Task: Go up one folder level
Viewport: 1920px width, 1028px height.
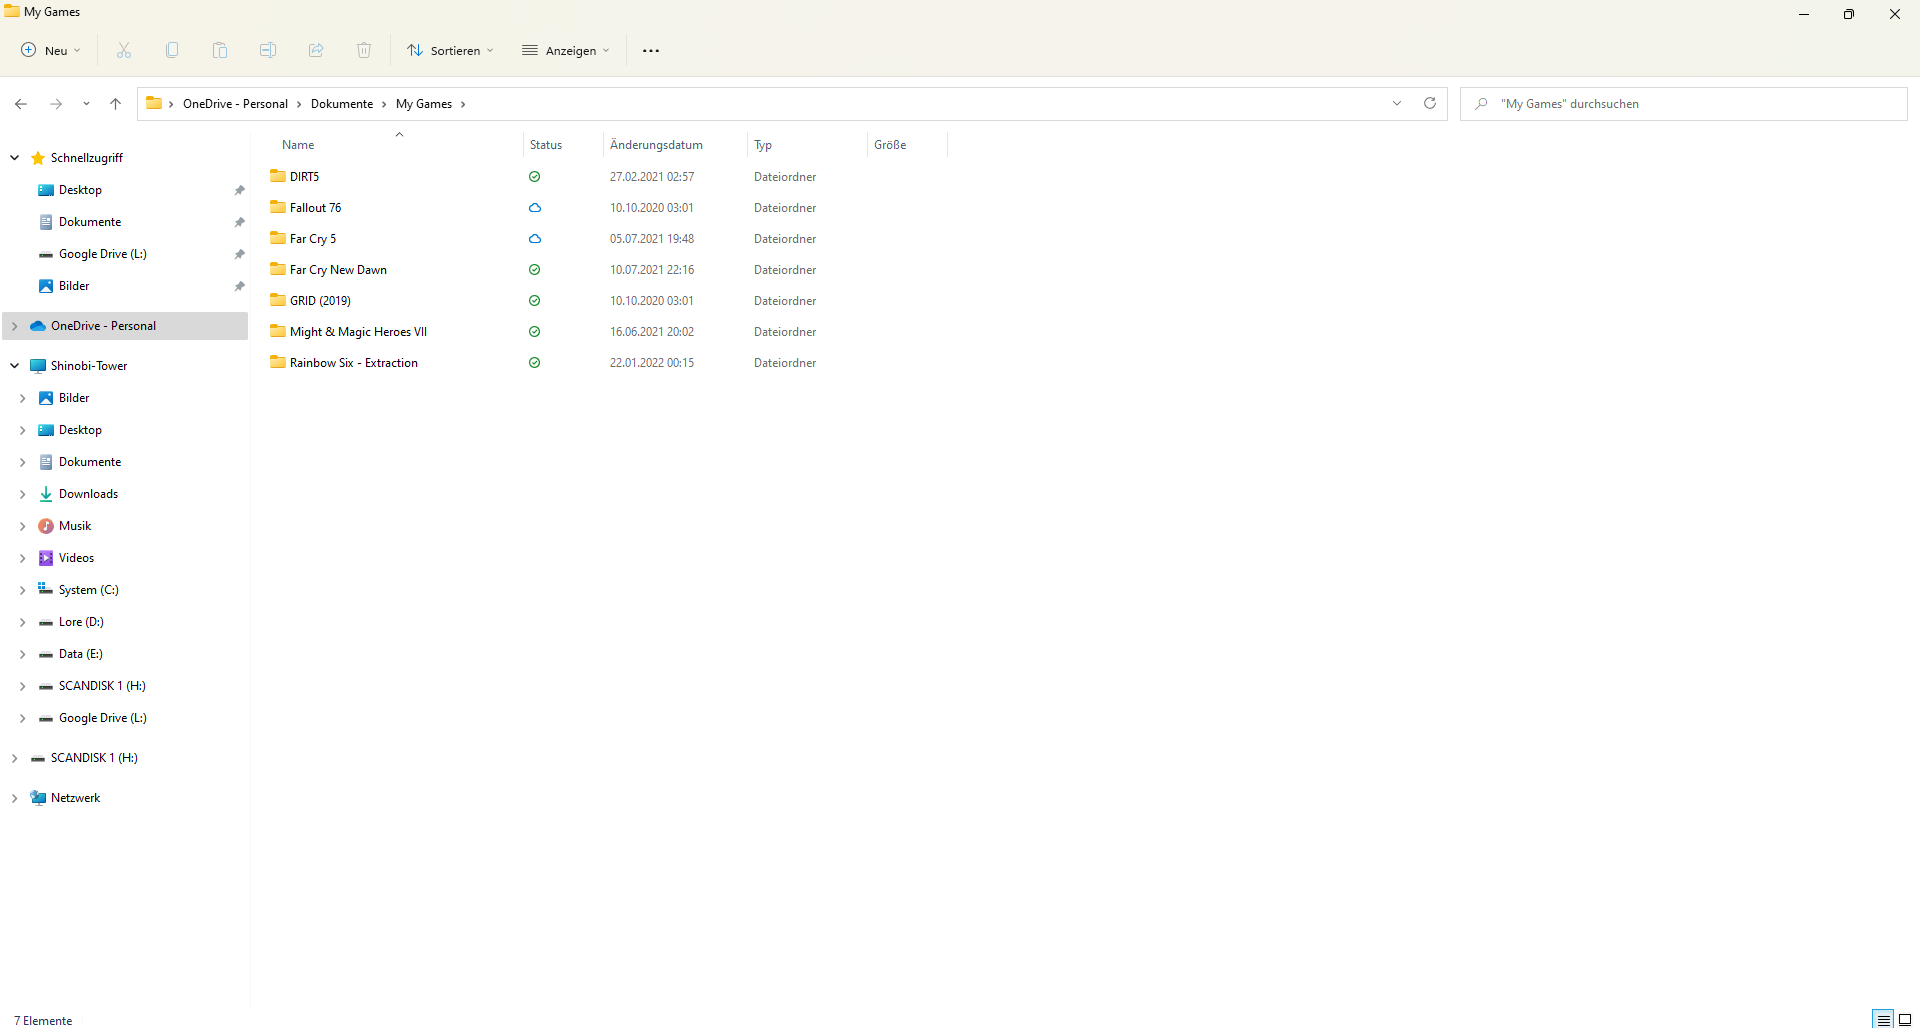Action: click(x=116, y=104)
